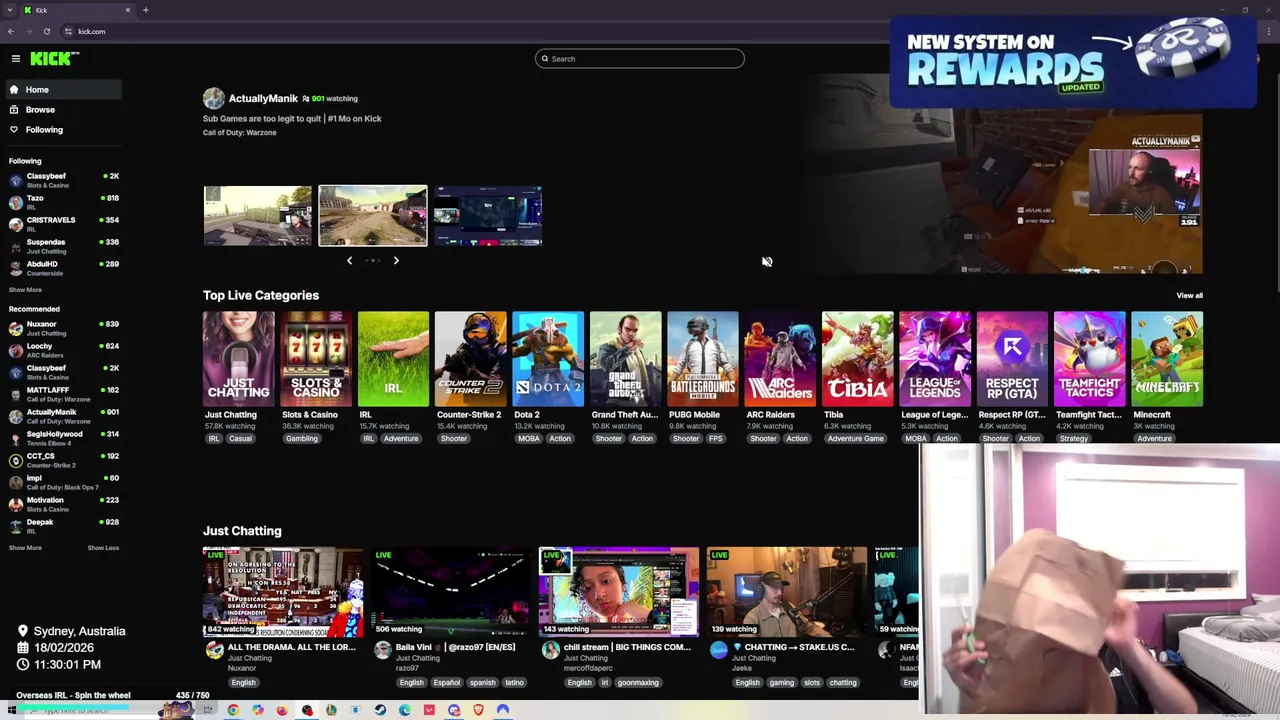Open chill stream BIG THINGS thumbnail
Viewport: 1280px width, 720px height.
coord(619,592)
